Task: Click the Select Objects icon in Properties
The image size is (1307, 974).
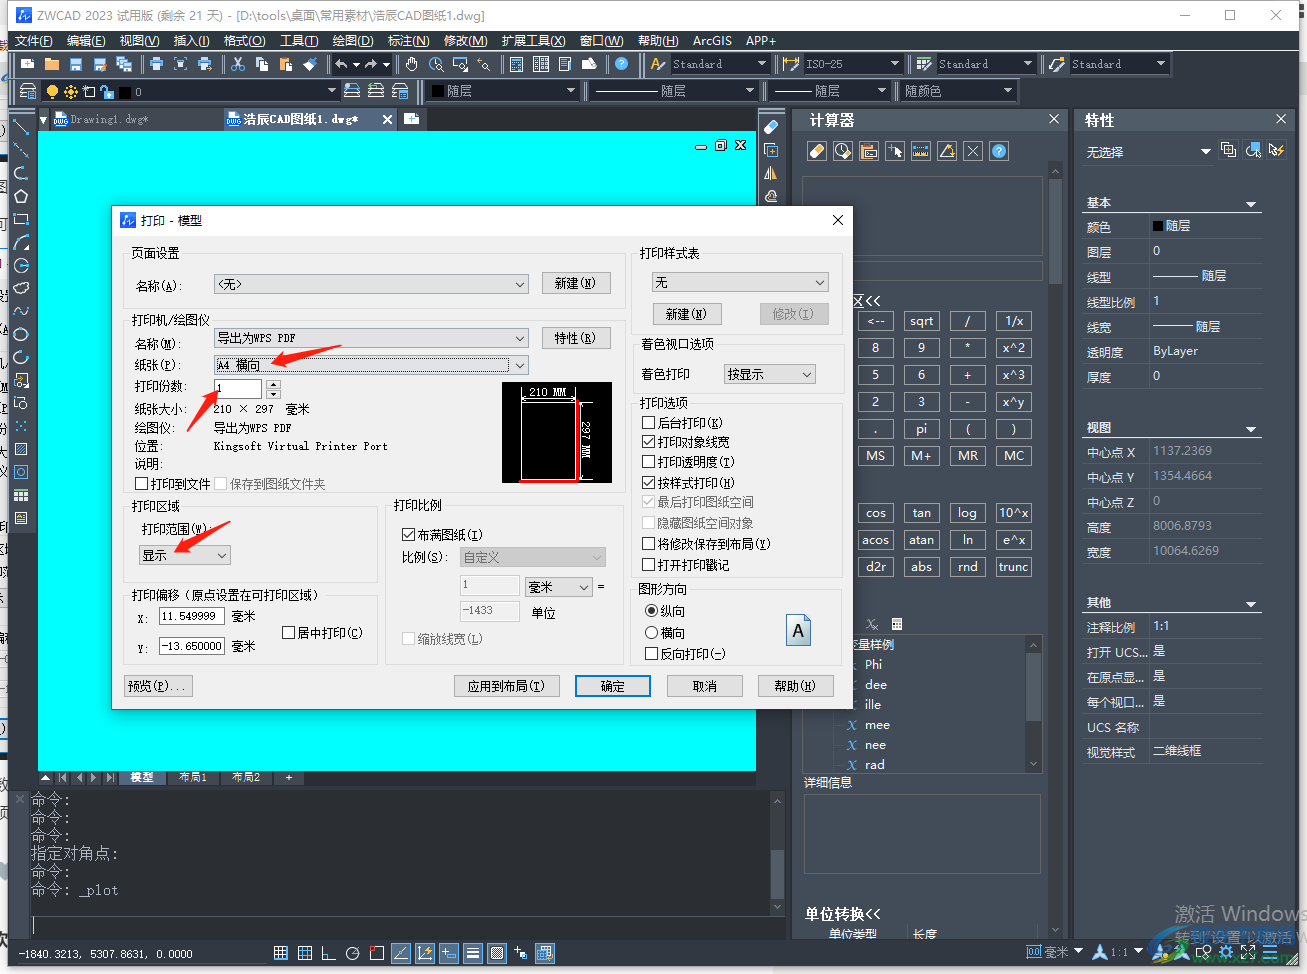Action: point(1252,150)
